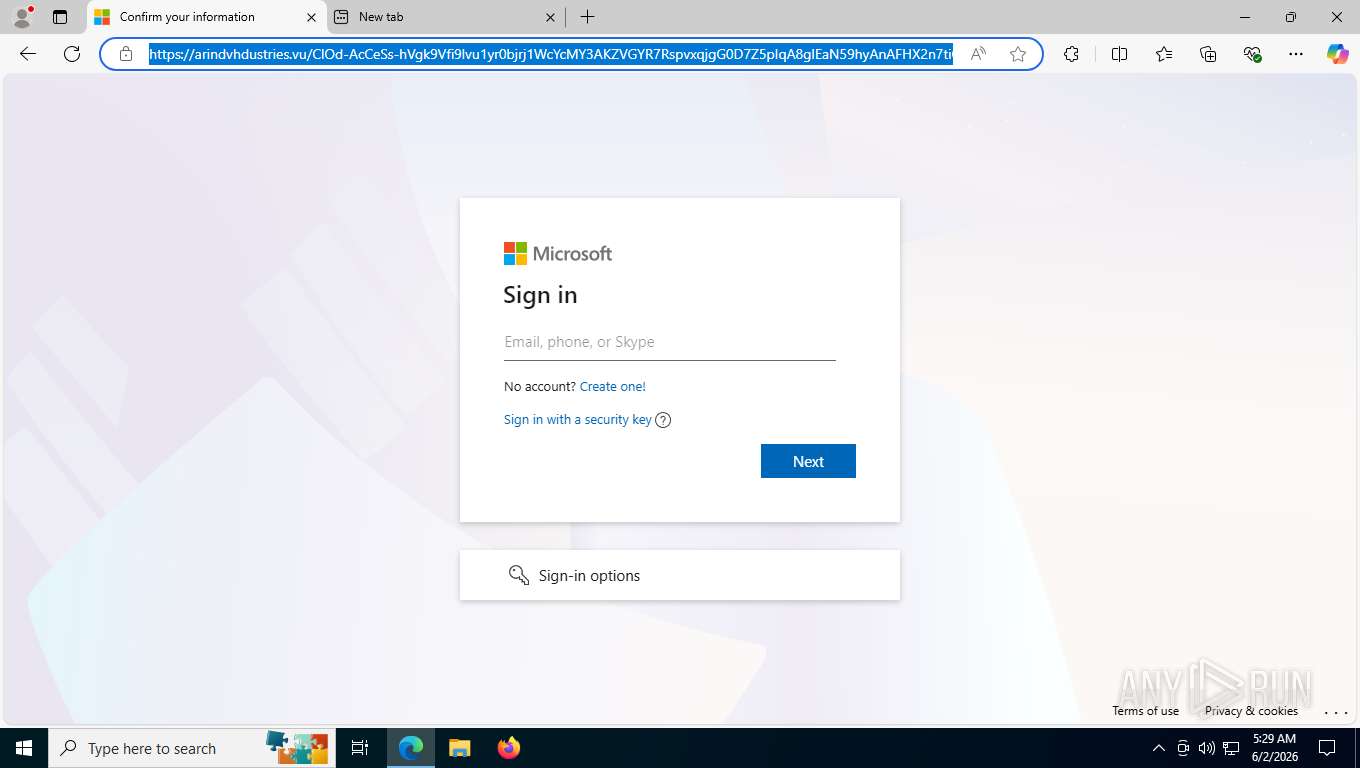Open the notifications center icon
The width and height of the screenshot is (1360, 768).
point(1327,748)
